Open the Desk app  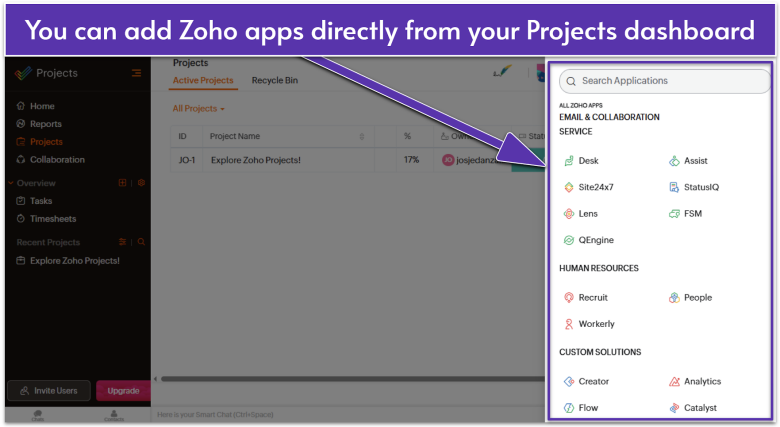[x=581, y=161]
